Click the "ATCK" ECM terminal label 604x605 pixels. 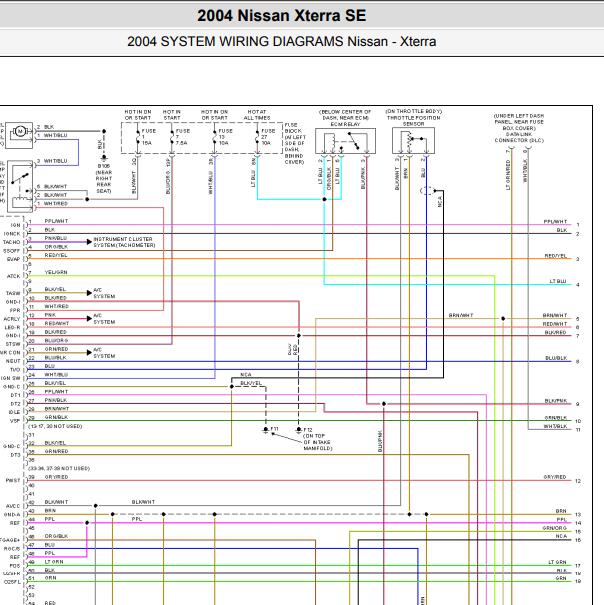point(14,276)
